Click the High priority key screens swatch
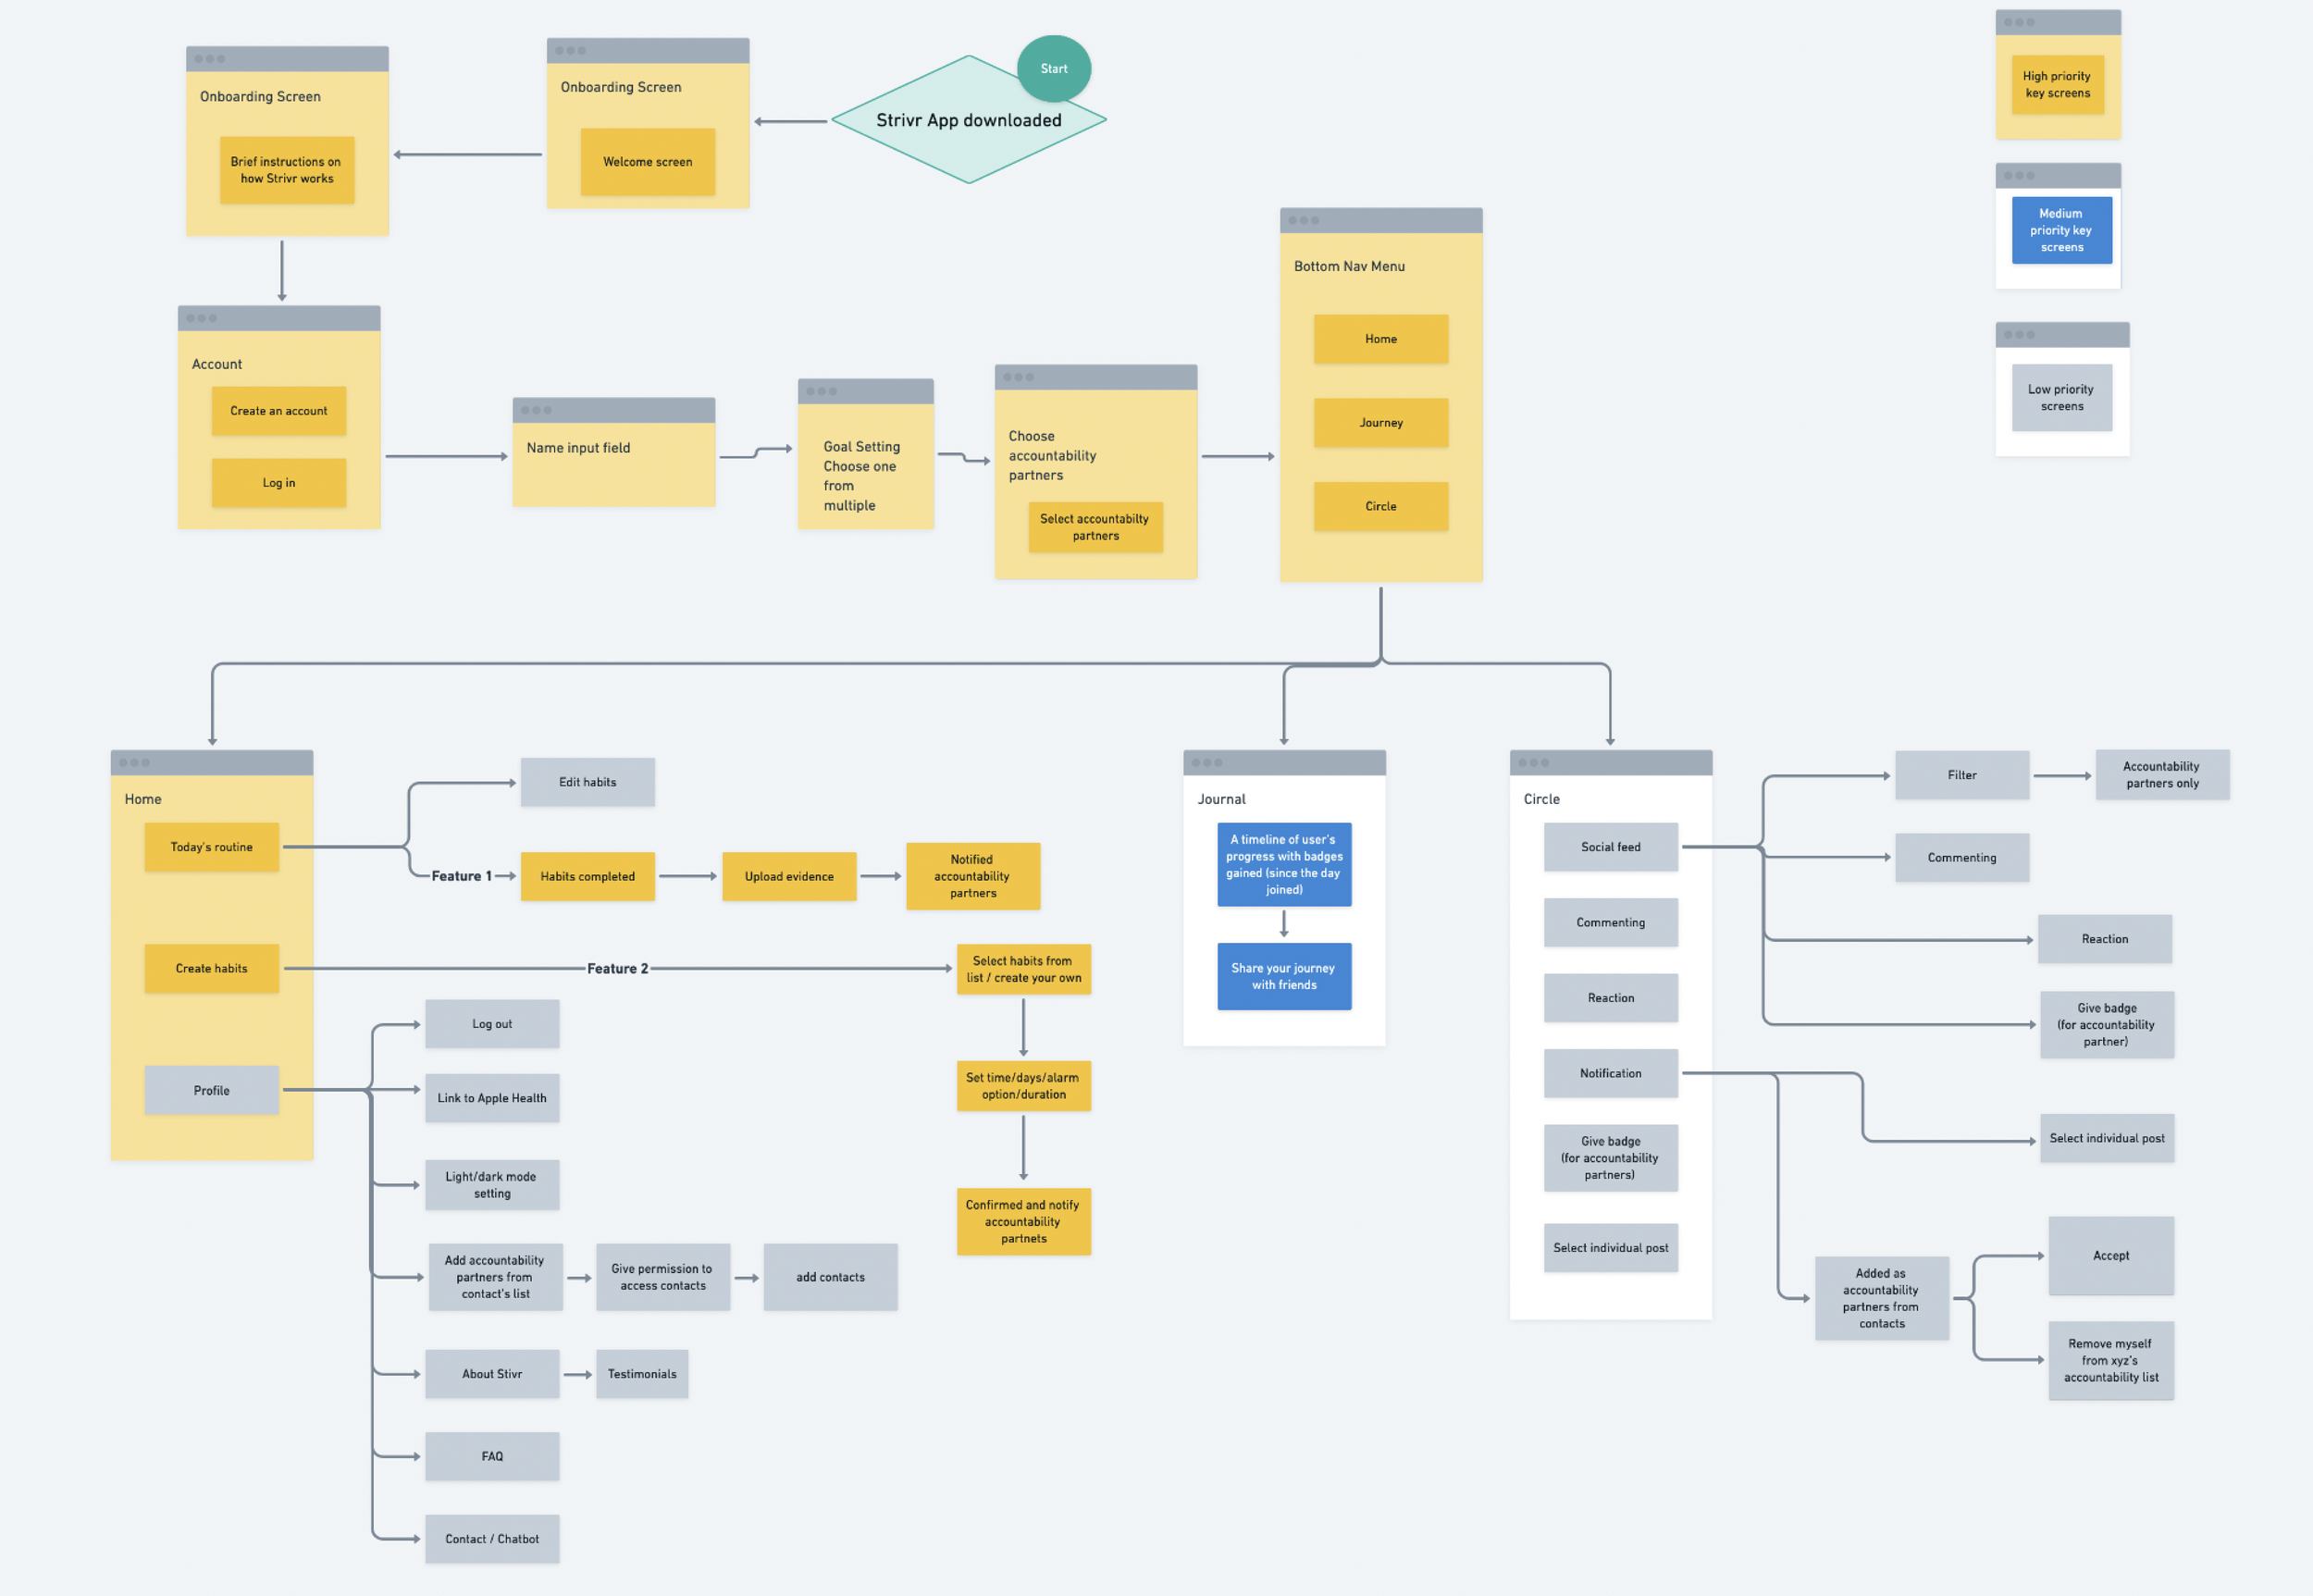 (x=2057, y=85)
